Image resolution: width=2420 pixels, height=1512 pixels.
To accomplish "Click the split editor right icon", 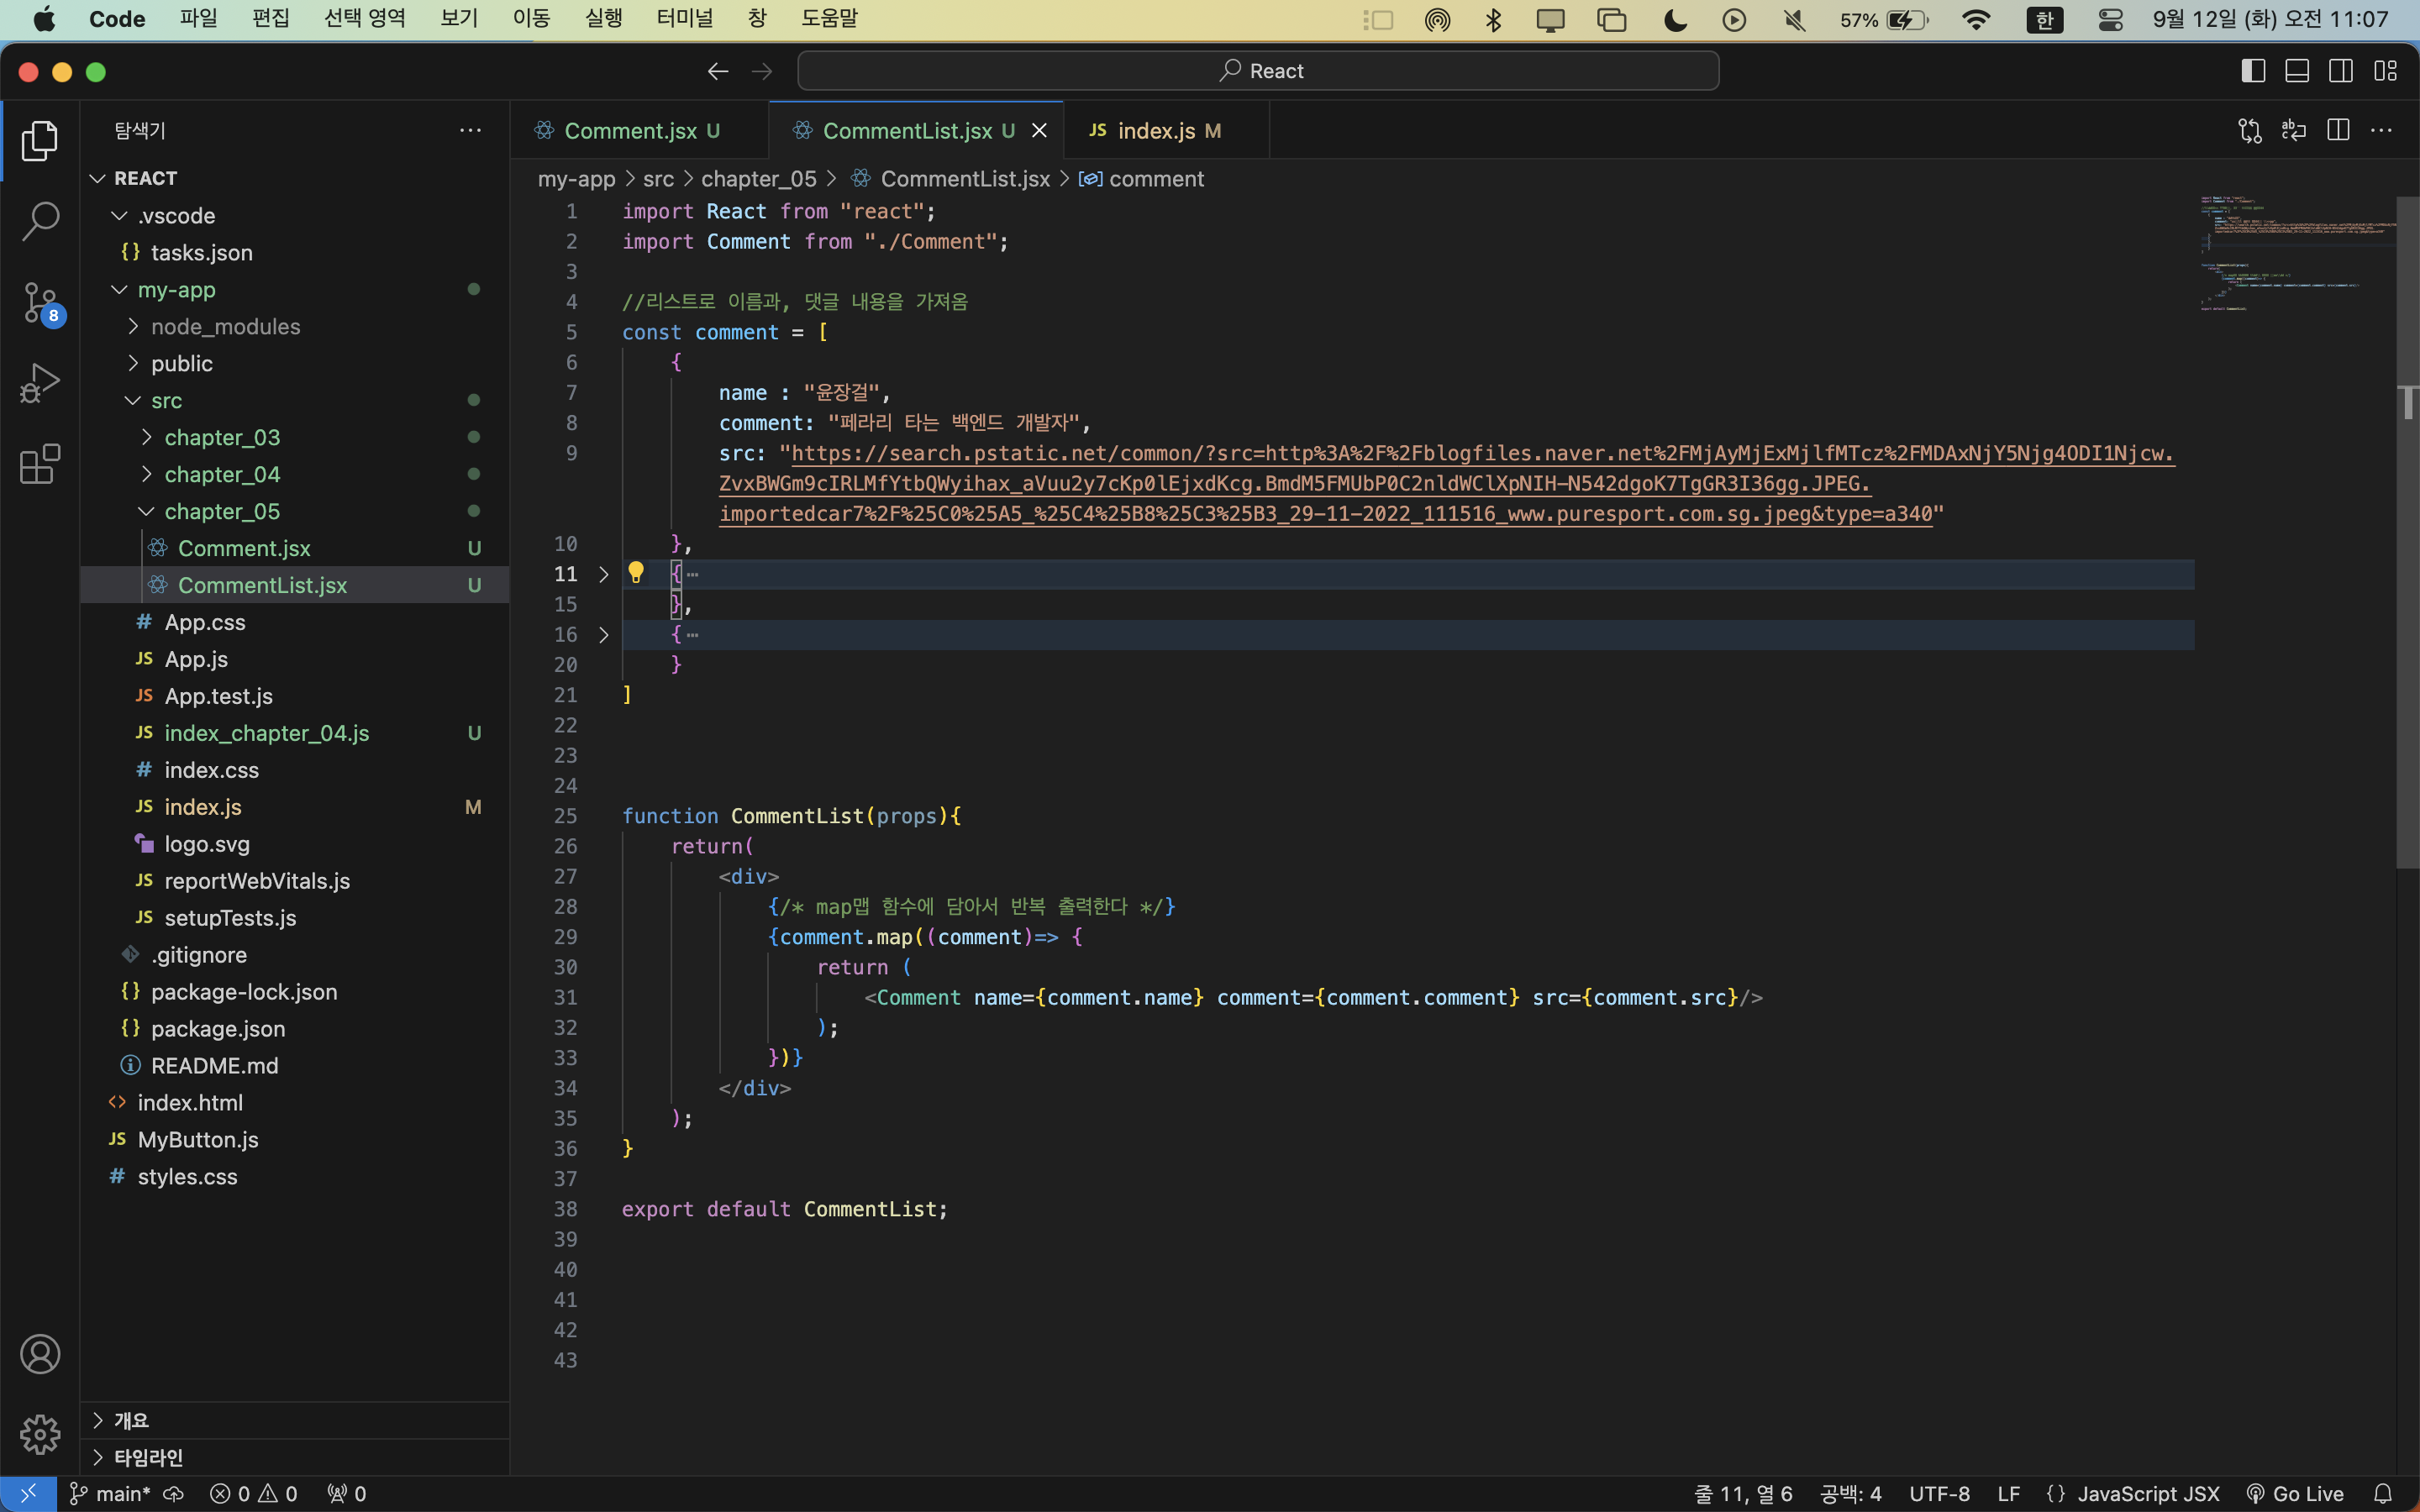I will tap(2338, 131).
